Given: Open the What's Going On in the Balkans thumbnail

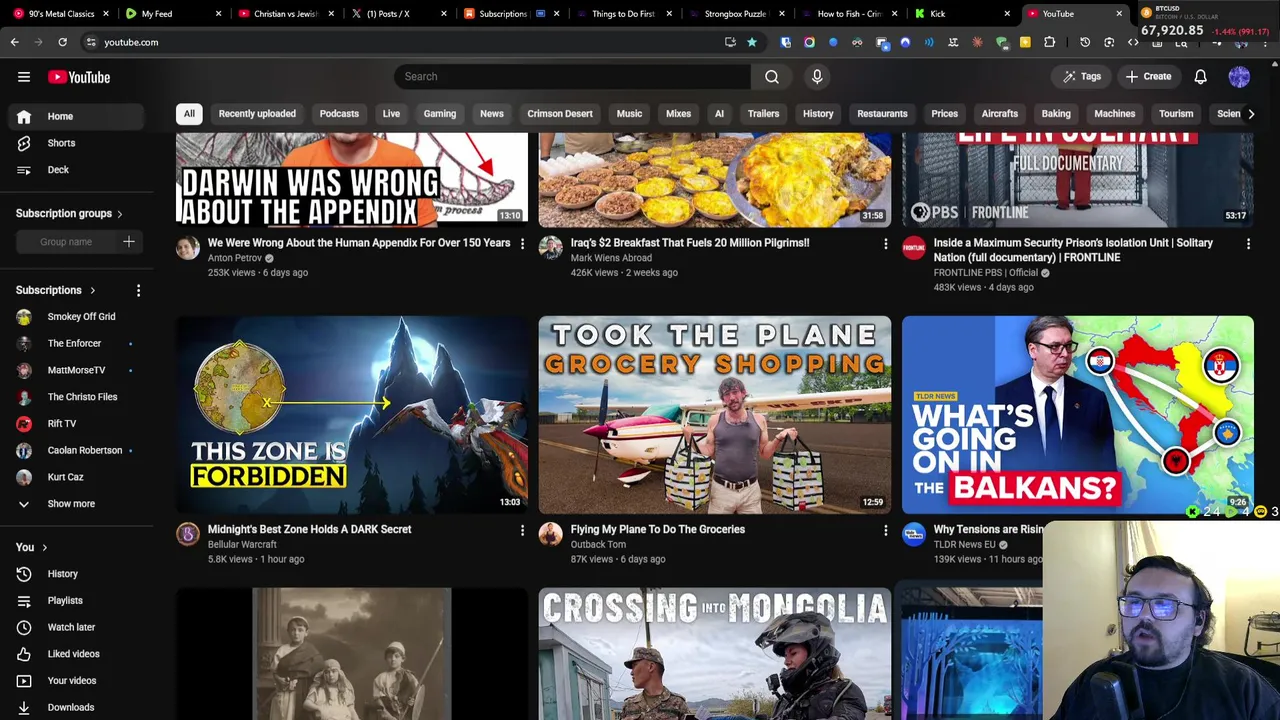Looking at the screenshot, I should 1078,415.
